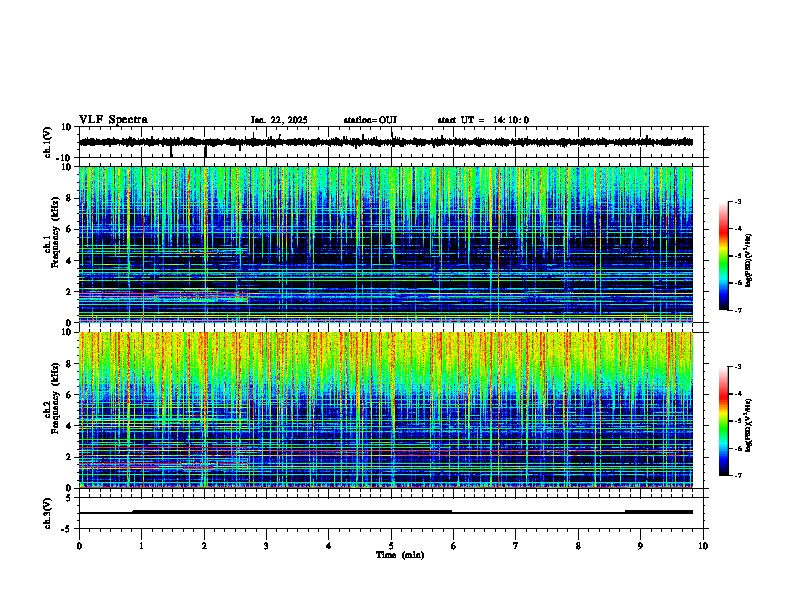792x612 pixels.
Task: Click the "VLF Spectra" plot title
Action: click(x=113, y=120)
